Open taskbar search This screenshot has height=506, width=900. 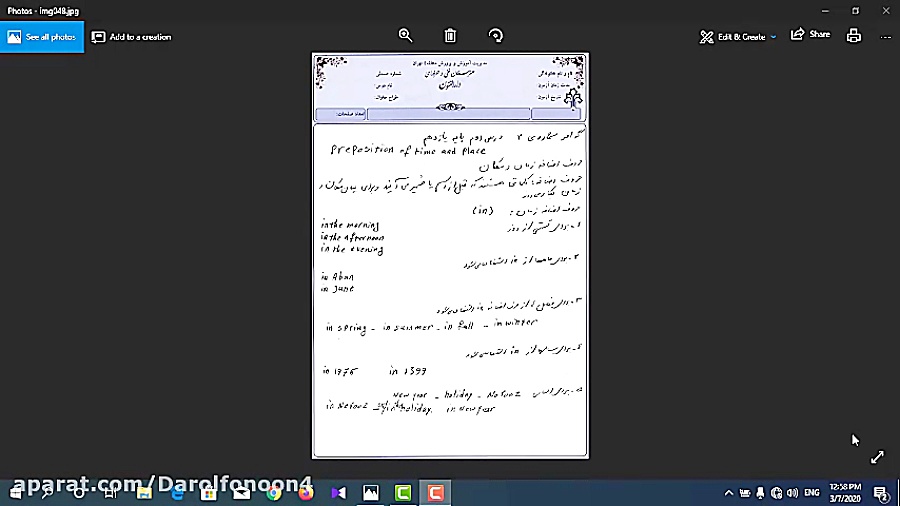(47, 493)
